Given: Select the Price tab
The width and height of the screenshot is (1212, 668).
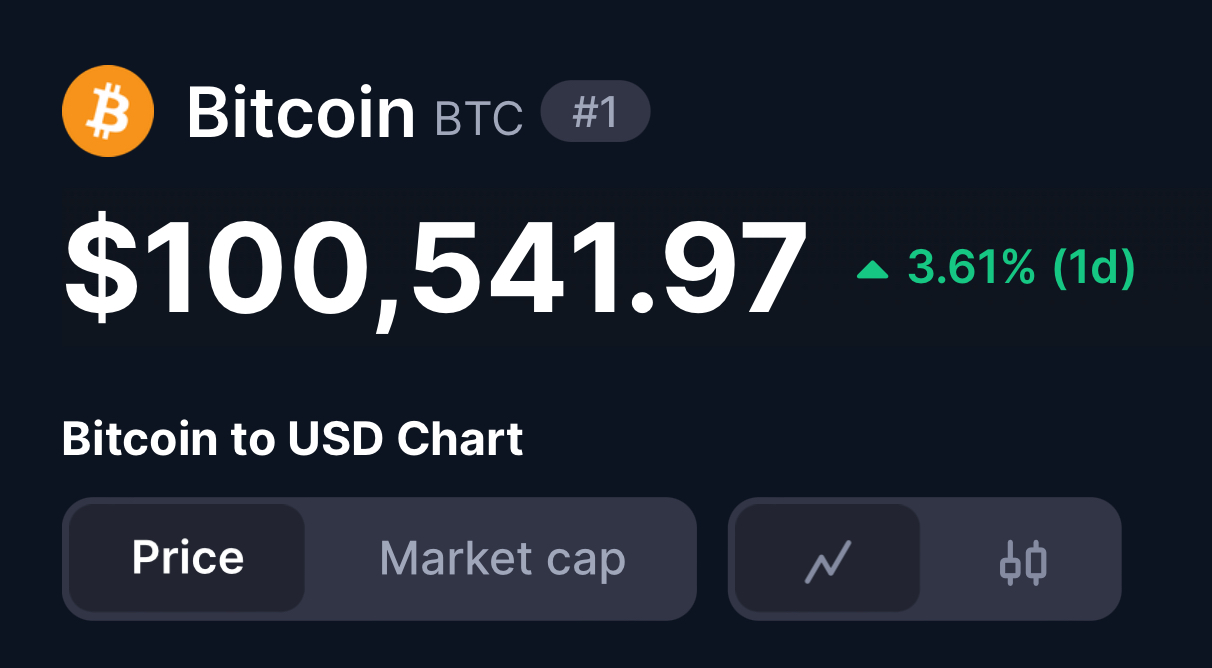Looking at the screenshot, I should tap(187, 558).
